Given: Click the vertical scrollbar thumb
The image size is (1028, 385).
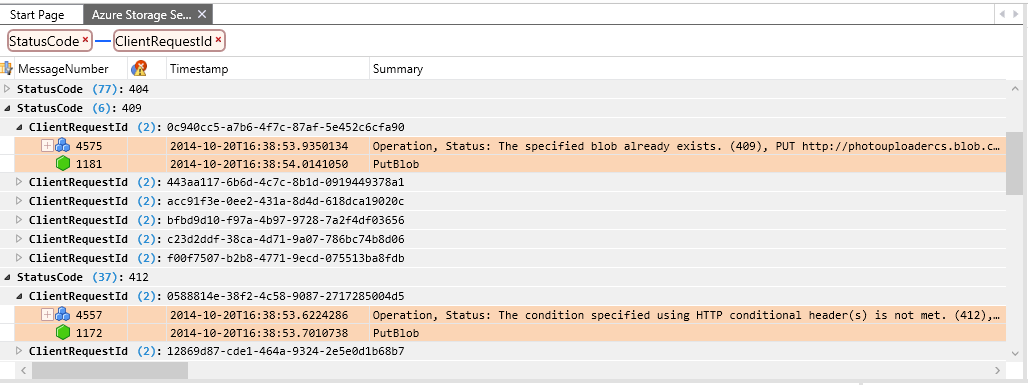Looking at the screenshot, I should click(x=1013, y=163).
